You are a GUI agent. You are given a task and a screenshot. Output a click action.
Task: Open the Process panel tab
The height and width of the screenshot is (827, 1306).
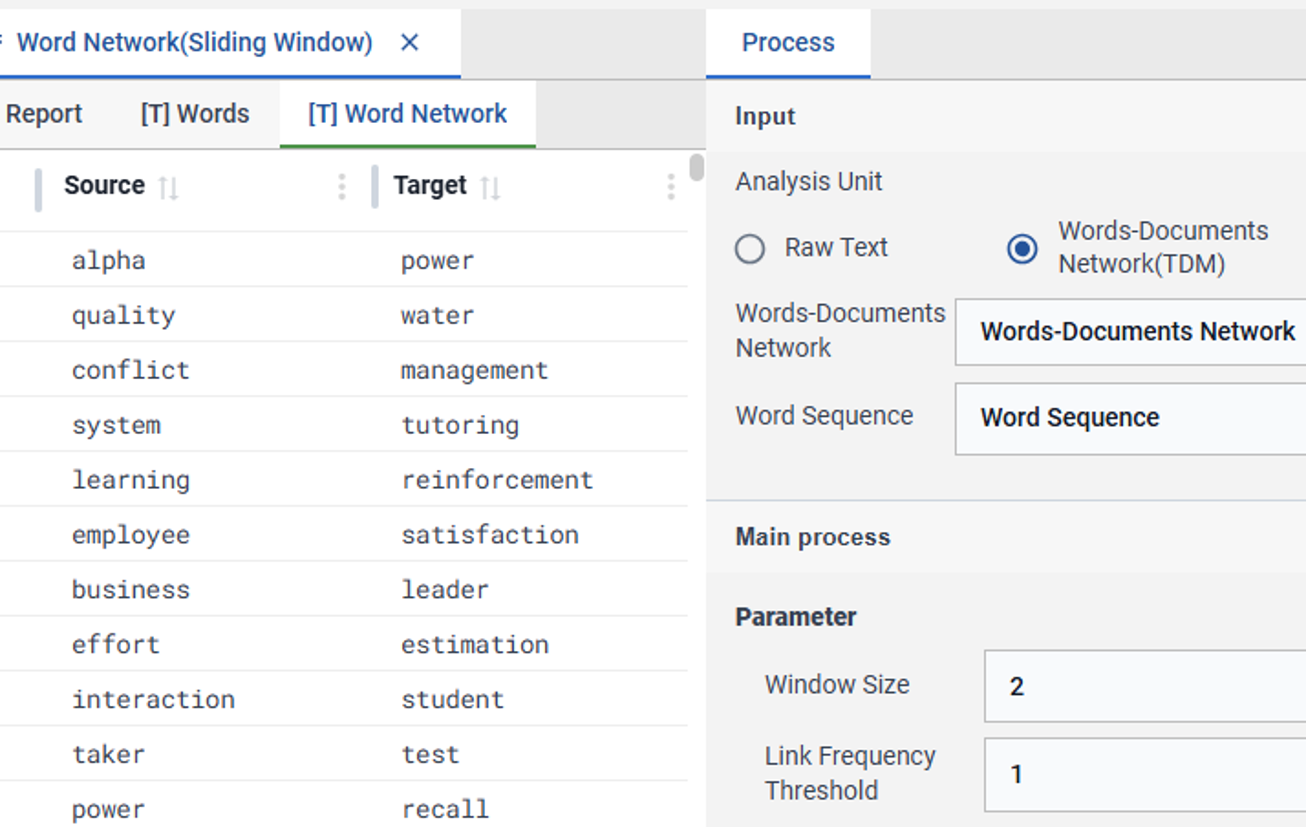click(x=788, y=43)
